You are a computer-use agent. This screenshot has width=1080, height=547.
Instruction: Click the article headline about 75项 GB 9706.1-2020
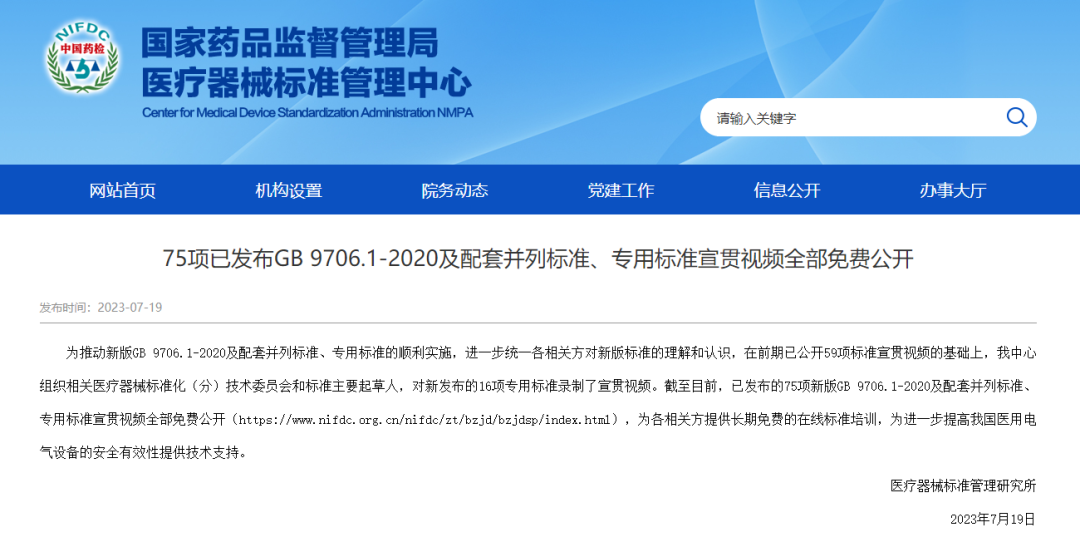coord(538,260)
